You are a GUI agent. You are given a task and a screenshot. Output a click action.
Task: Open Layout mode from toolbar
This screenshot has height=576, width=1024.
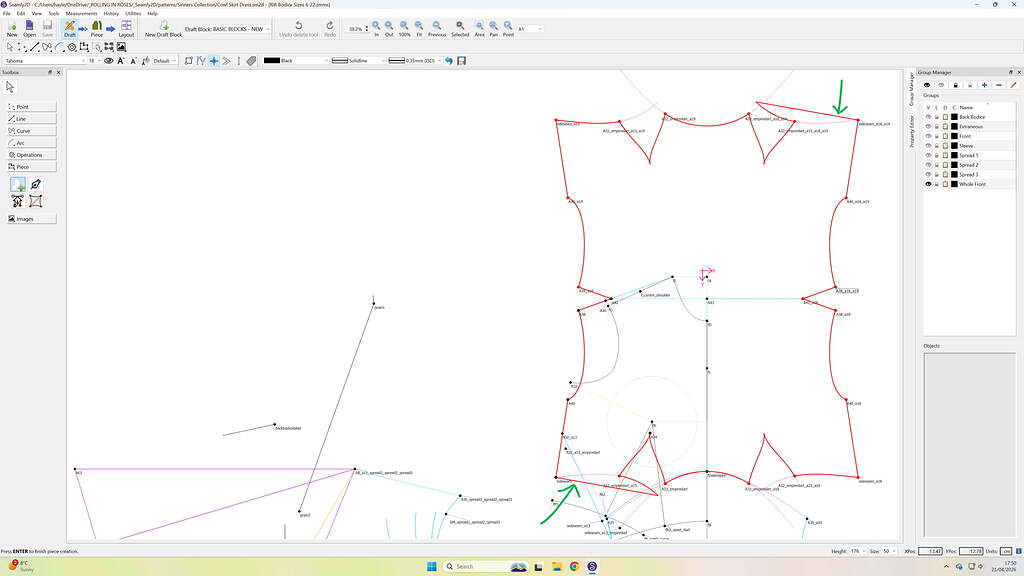tap(126, 28)
